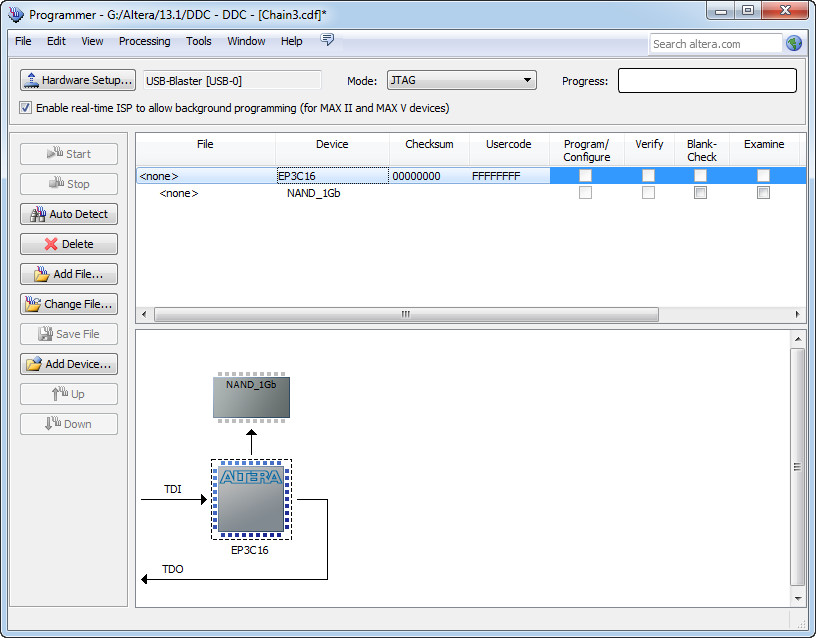This screenshot has width=816, height=638.
Task: Check Program/Configure for EP3C16 row
Action: click(585, 175)
